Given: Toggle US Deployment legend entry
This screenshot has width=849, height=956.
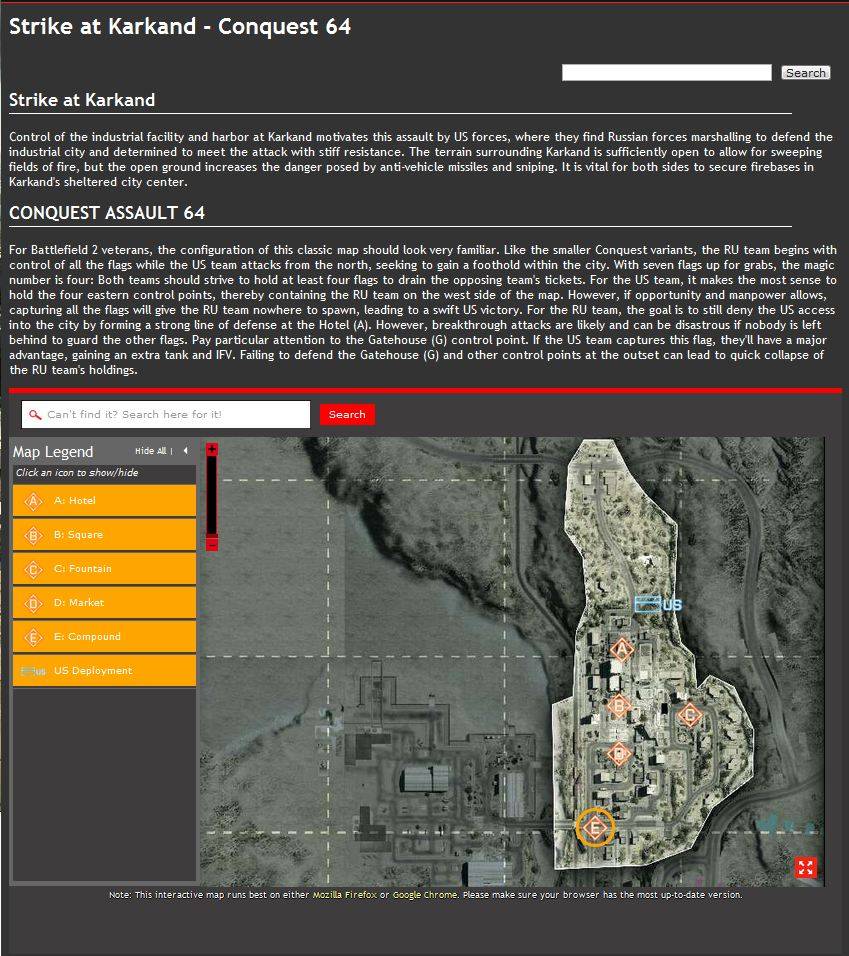Looking at the screenshot, I should coord(104,671).
